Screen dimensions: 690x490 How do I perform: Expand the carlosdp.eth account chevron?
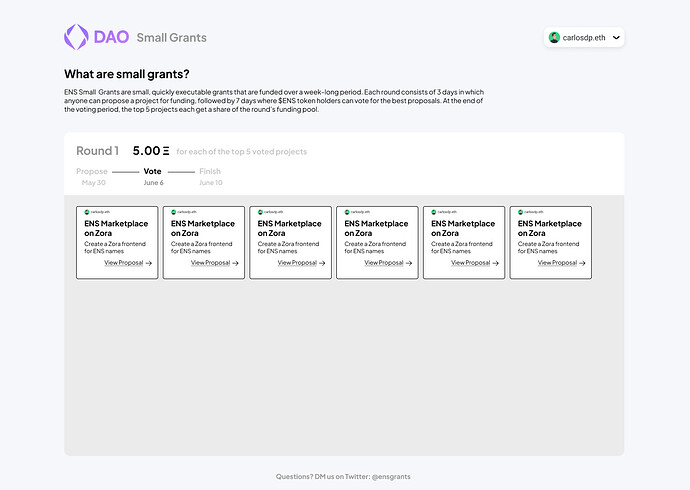616,37
